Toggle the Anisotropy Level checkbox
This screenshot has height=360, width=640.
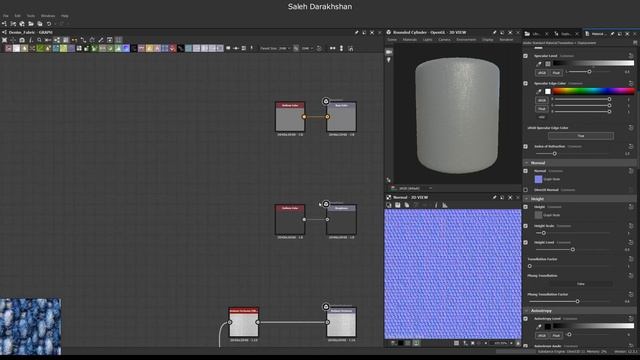coord(526,319)
